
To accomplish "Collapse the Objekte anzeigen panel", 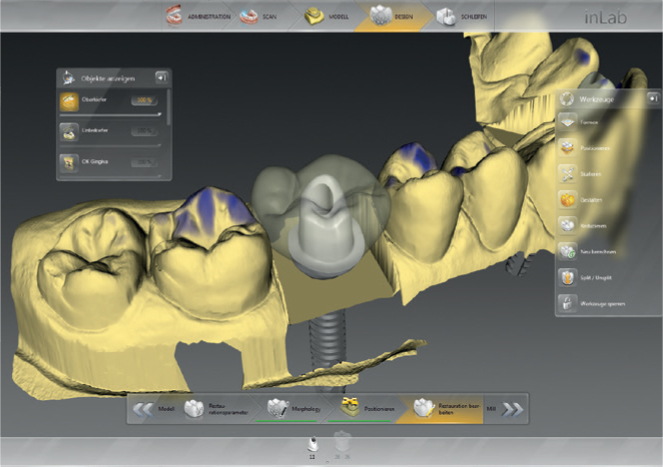I will pyautogui.click(x=161, y=76).
